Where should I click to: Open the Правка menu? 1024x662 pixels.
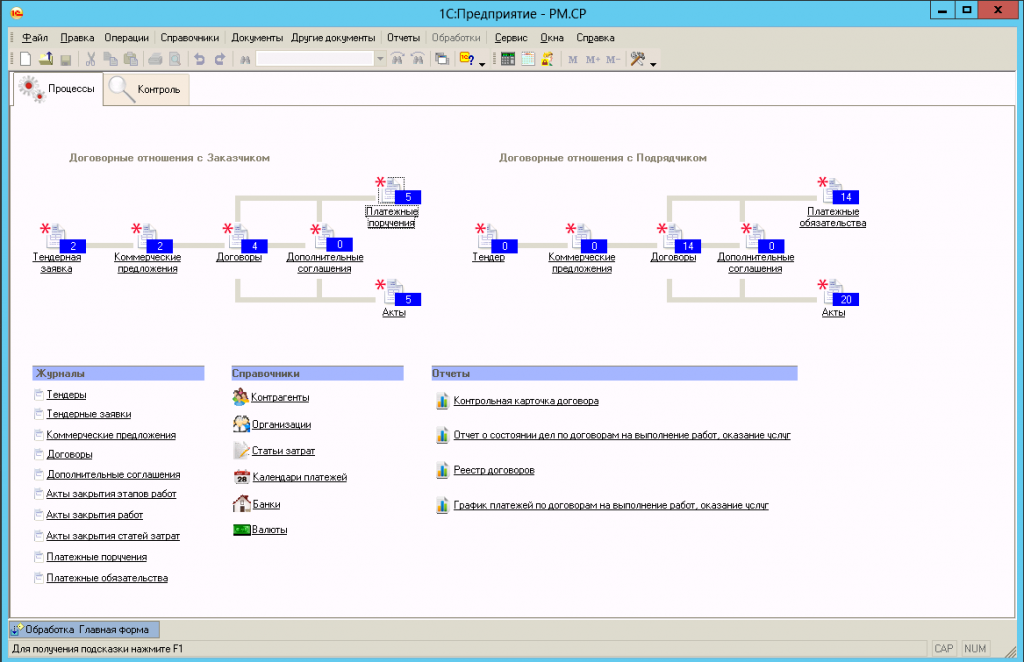coord(77,38)
